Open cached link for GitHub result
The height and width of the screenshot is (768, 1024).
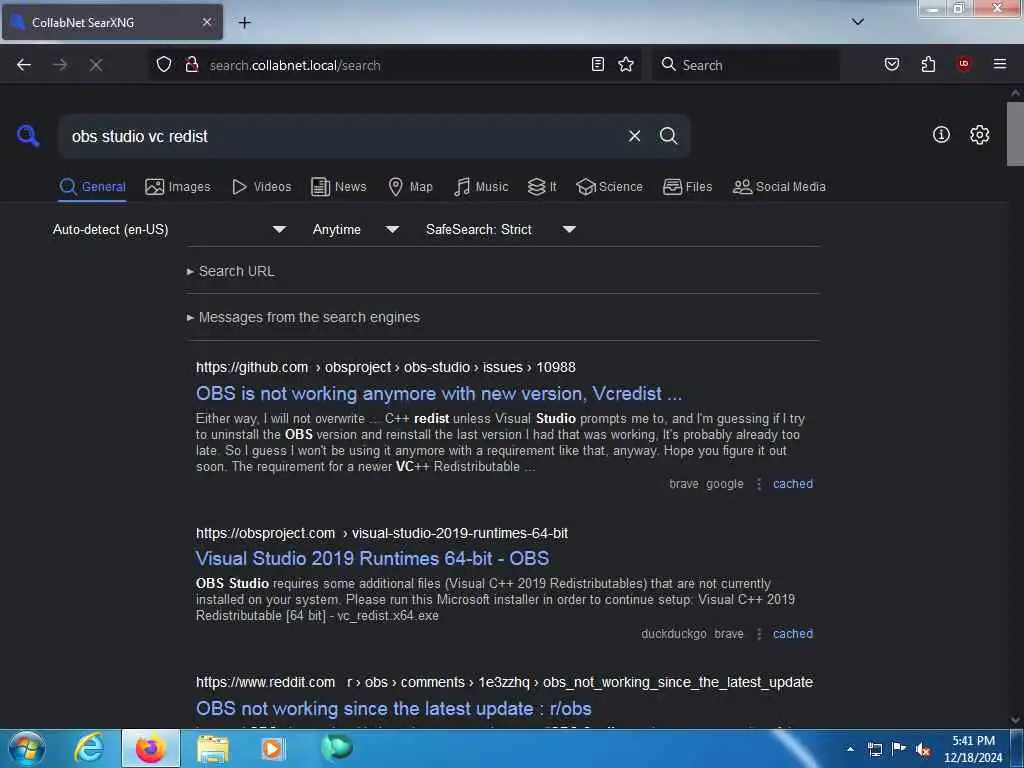coord(793,484)
